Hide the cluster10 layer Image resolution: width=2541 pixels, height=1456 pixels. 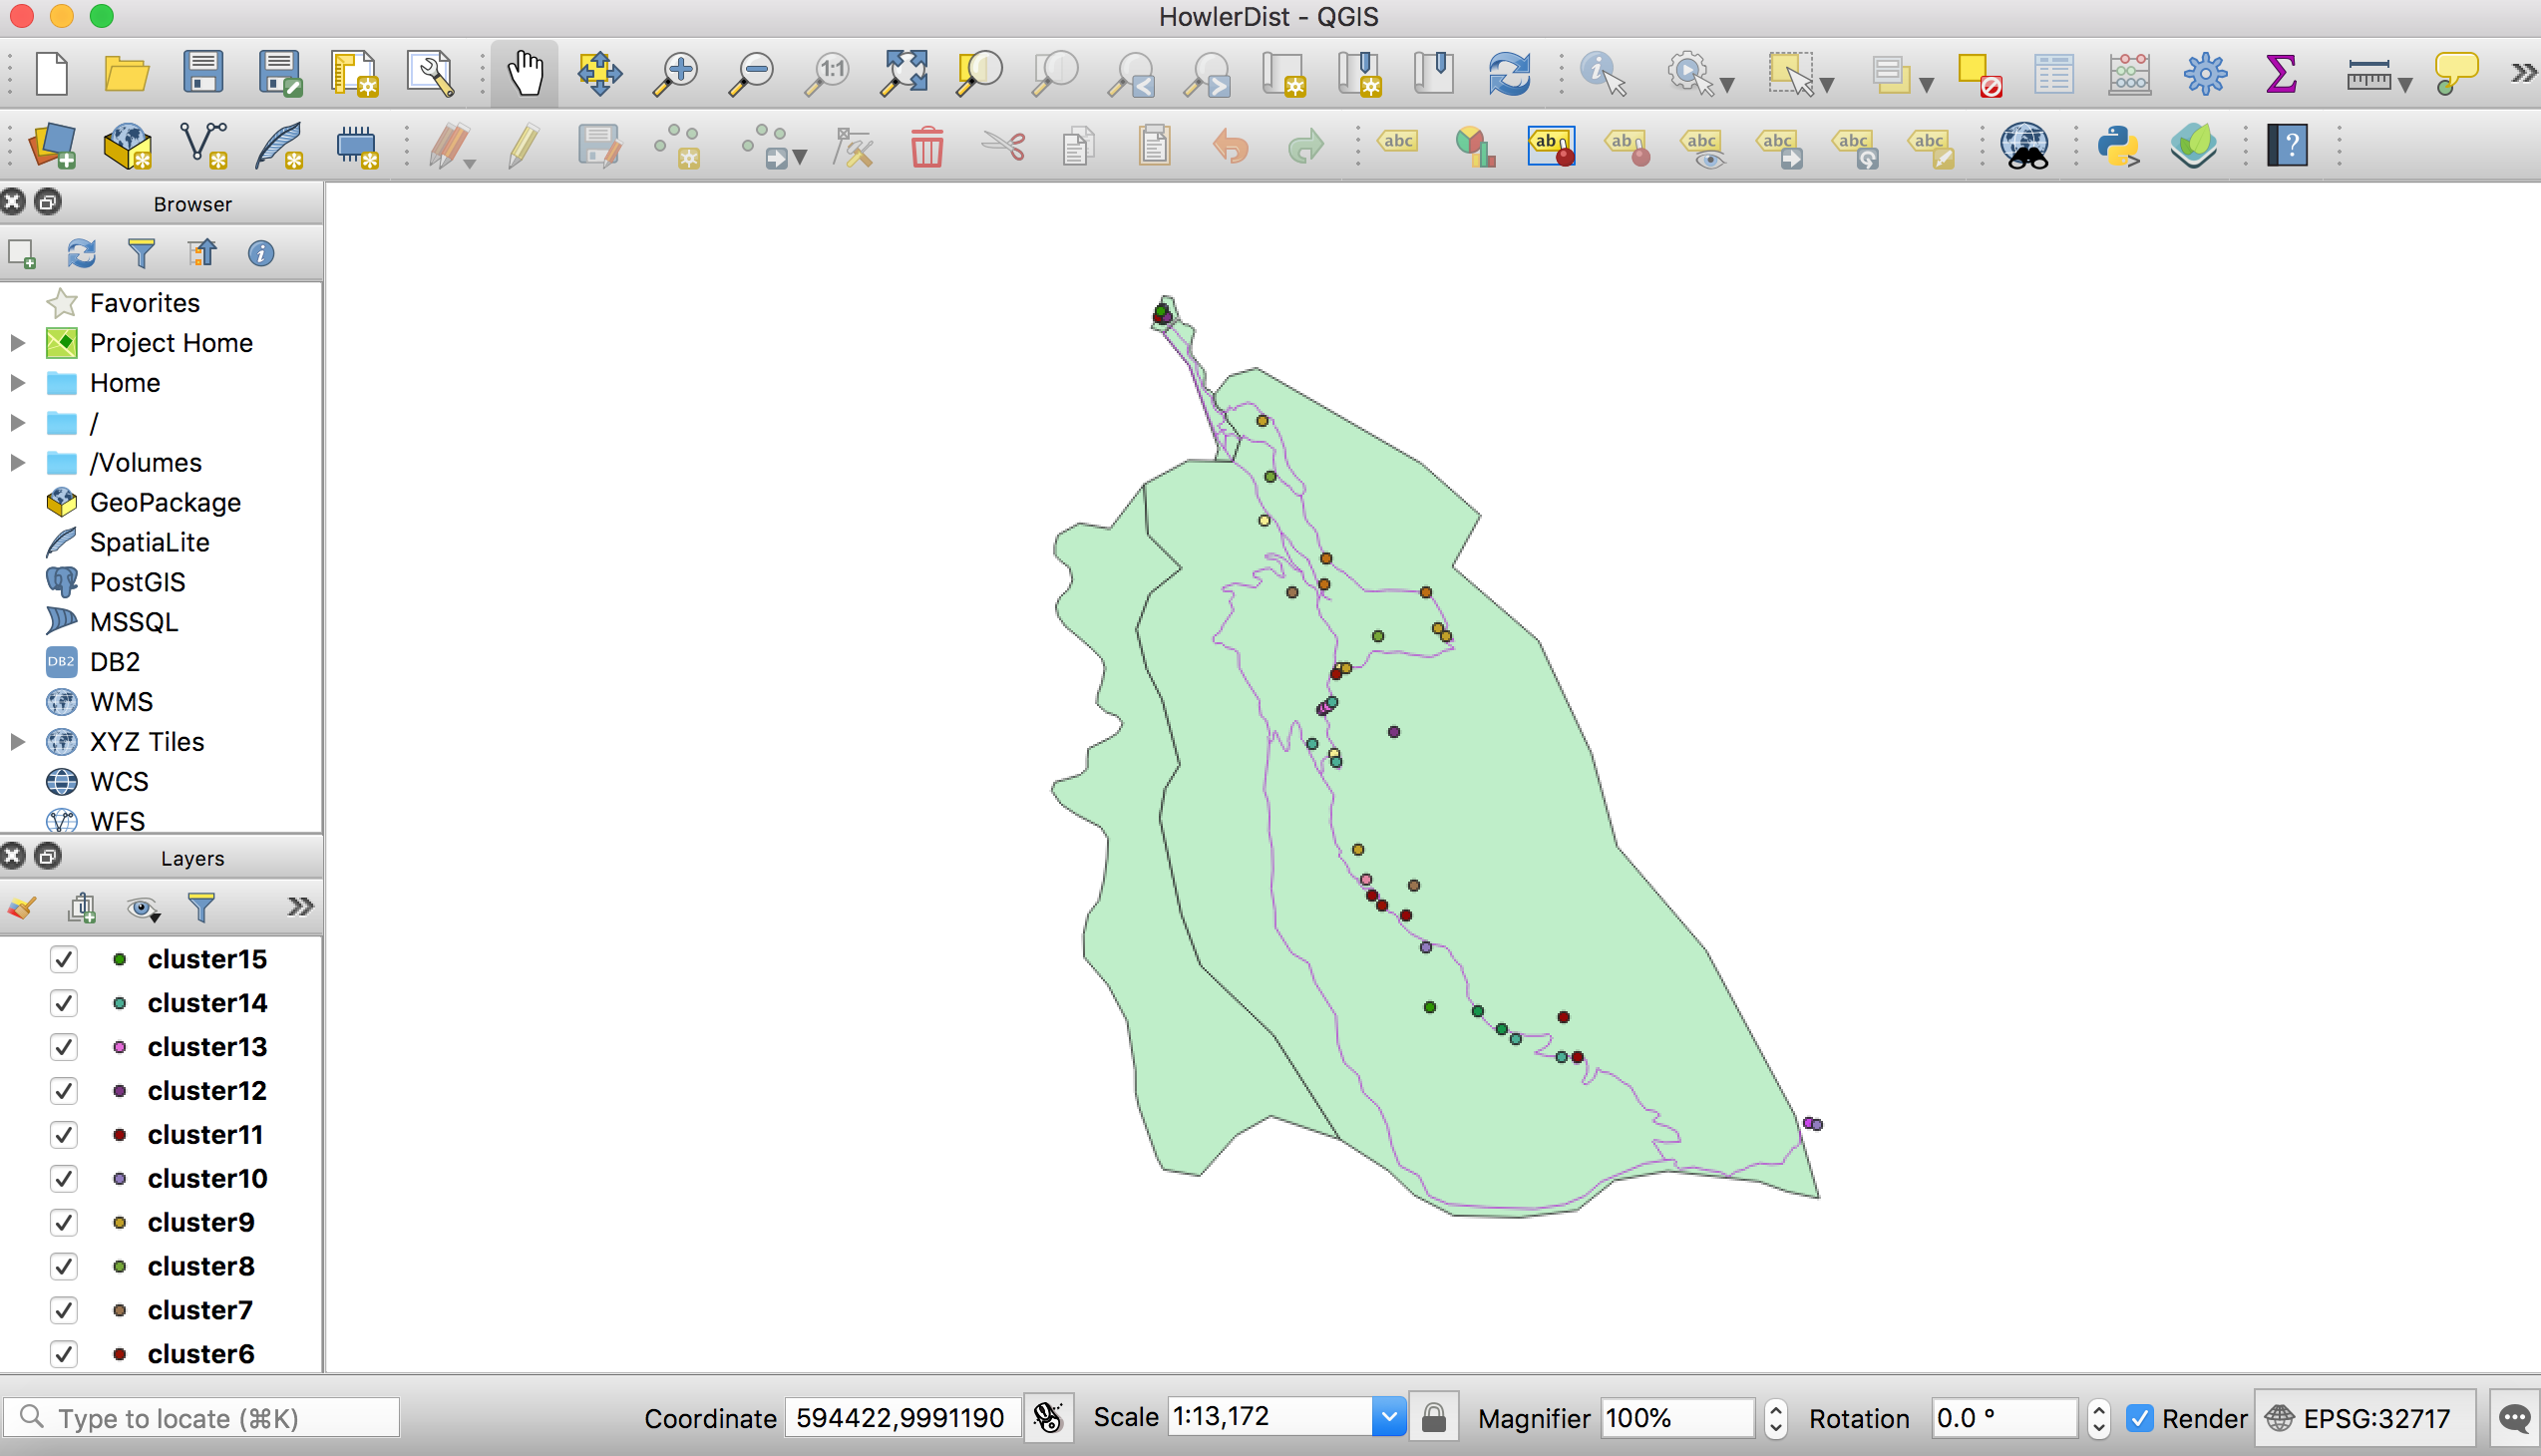63,1179
